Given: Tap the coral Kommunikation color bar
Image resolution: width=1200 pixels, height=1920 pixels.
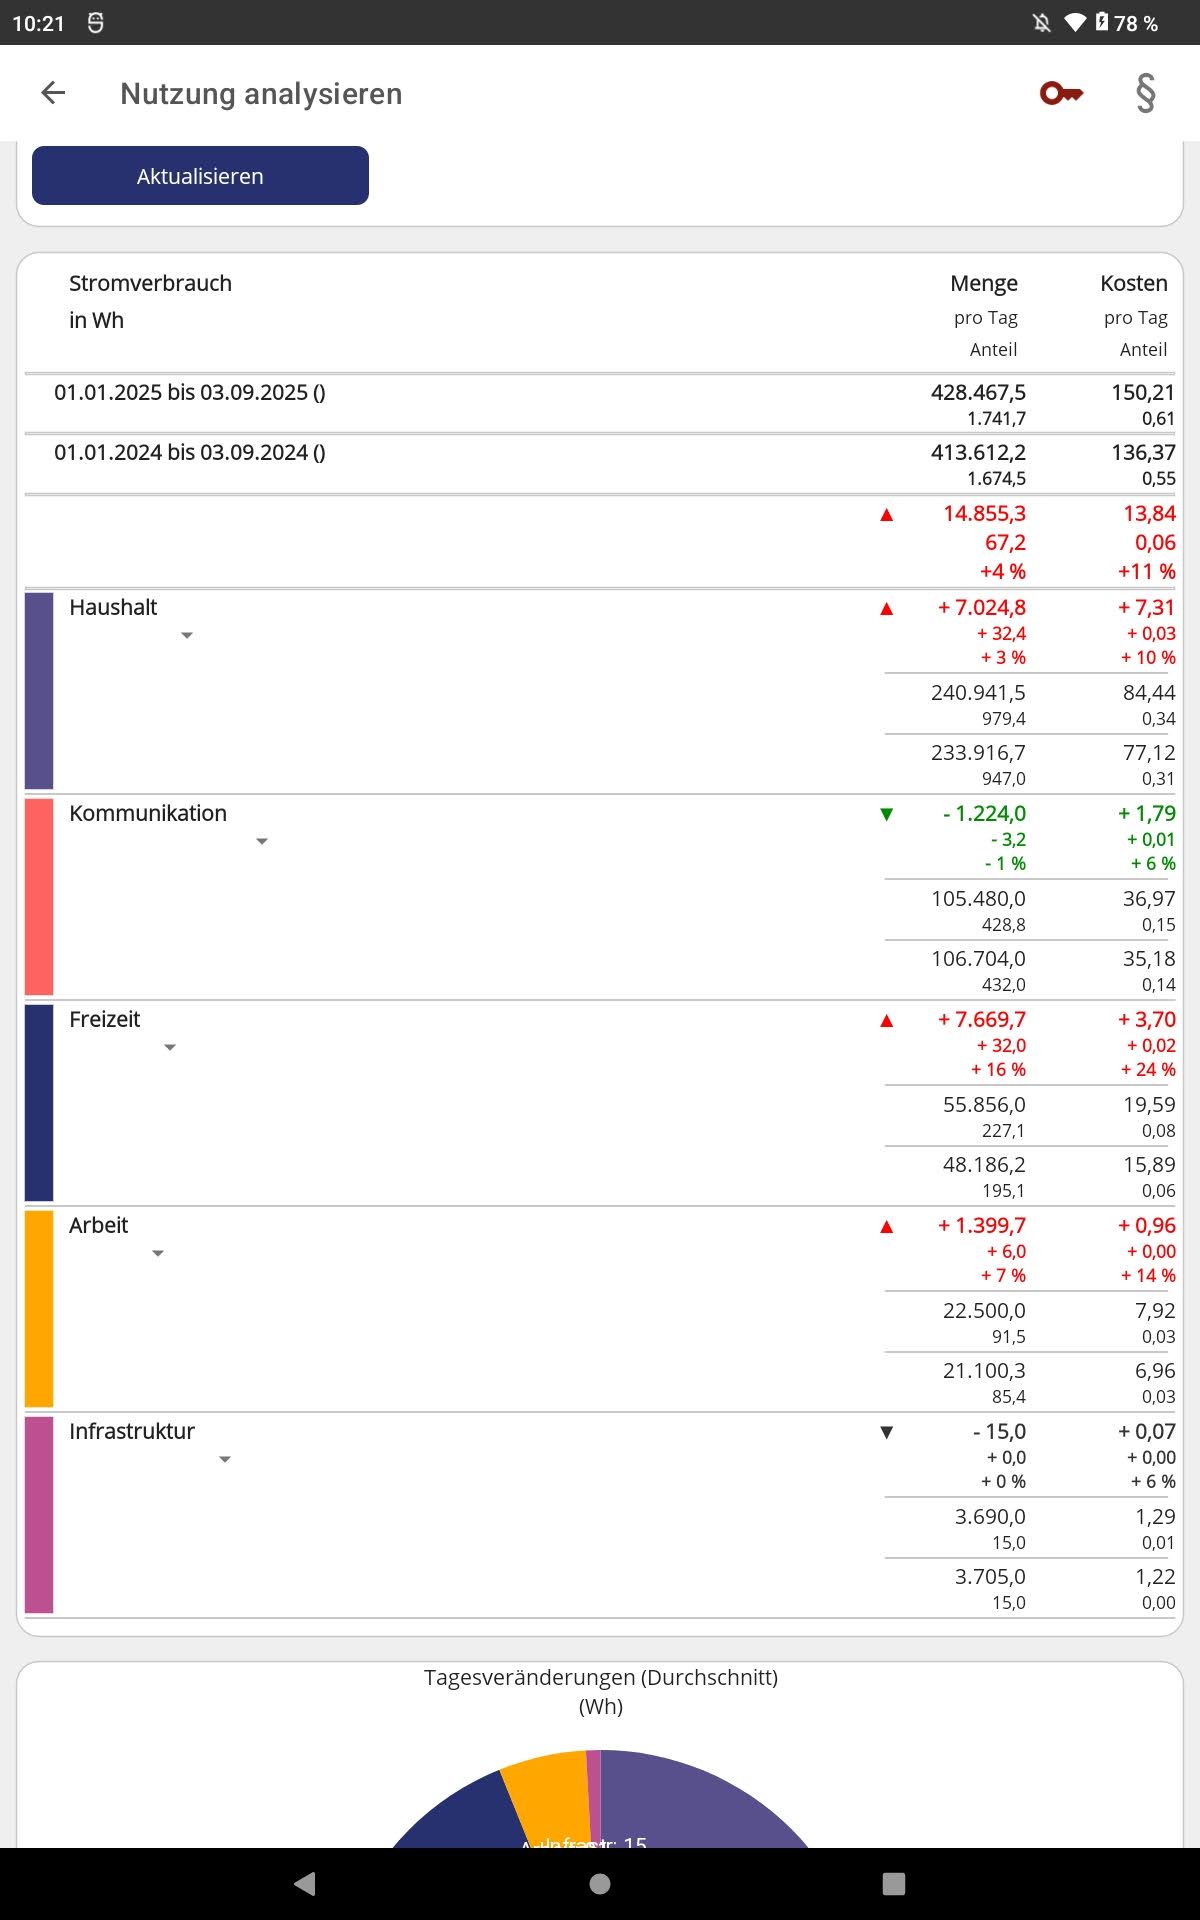Looking at the screenshot, I should pos(39,896).
